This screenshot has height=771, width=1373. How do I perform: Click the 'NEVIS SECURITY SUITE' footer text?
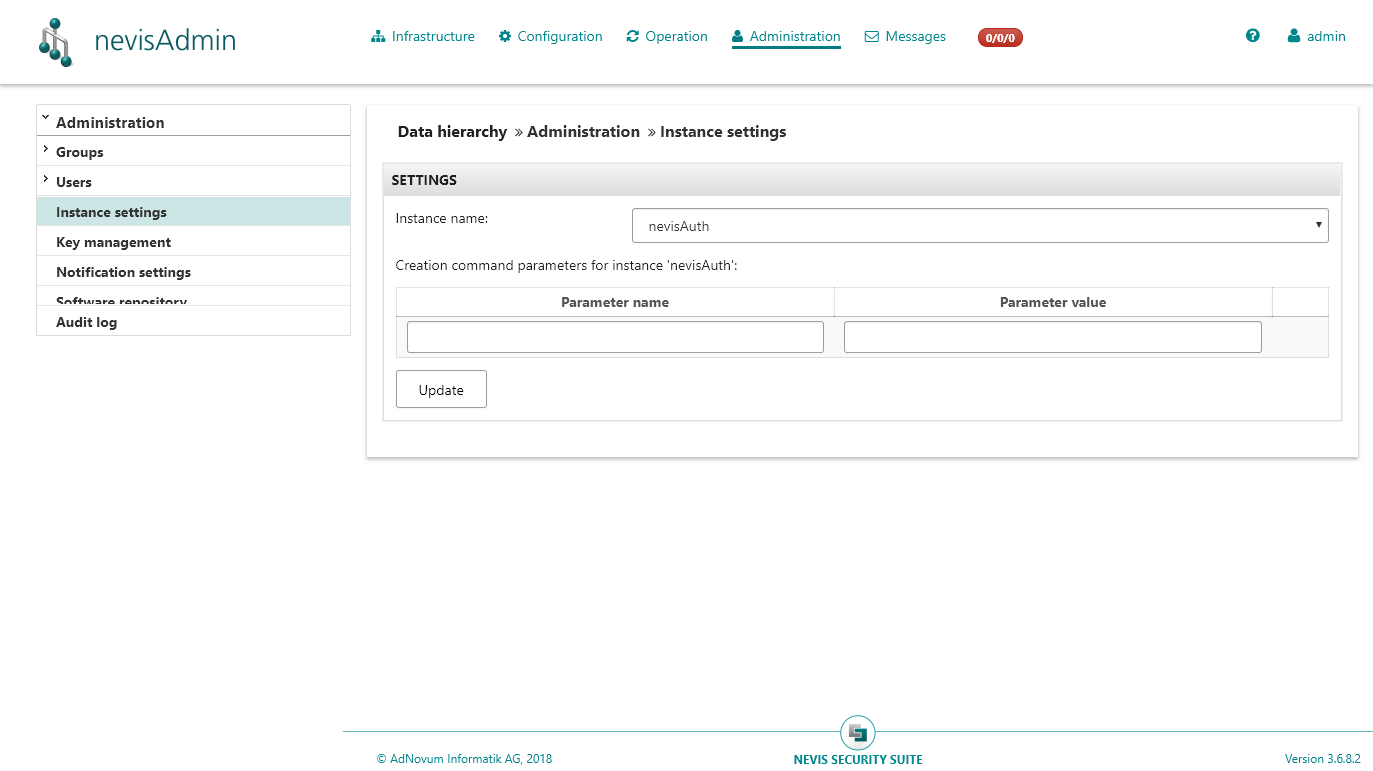pyautogui.click(x=858, y=760)
